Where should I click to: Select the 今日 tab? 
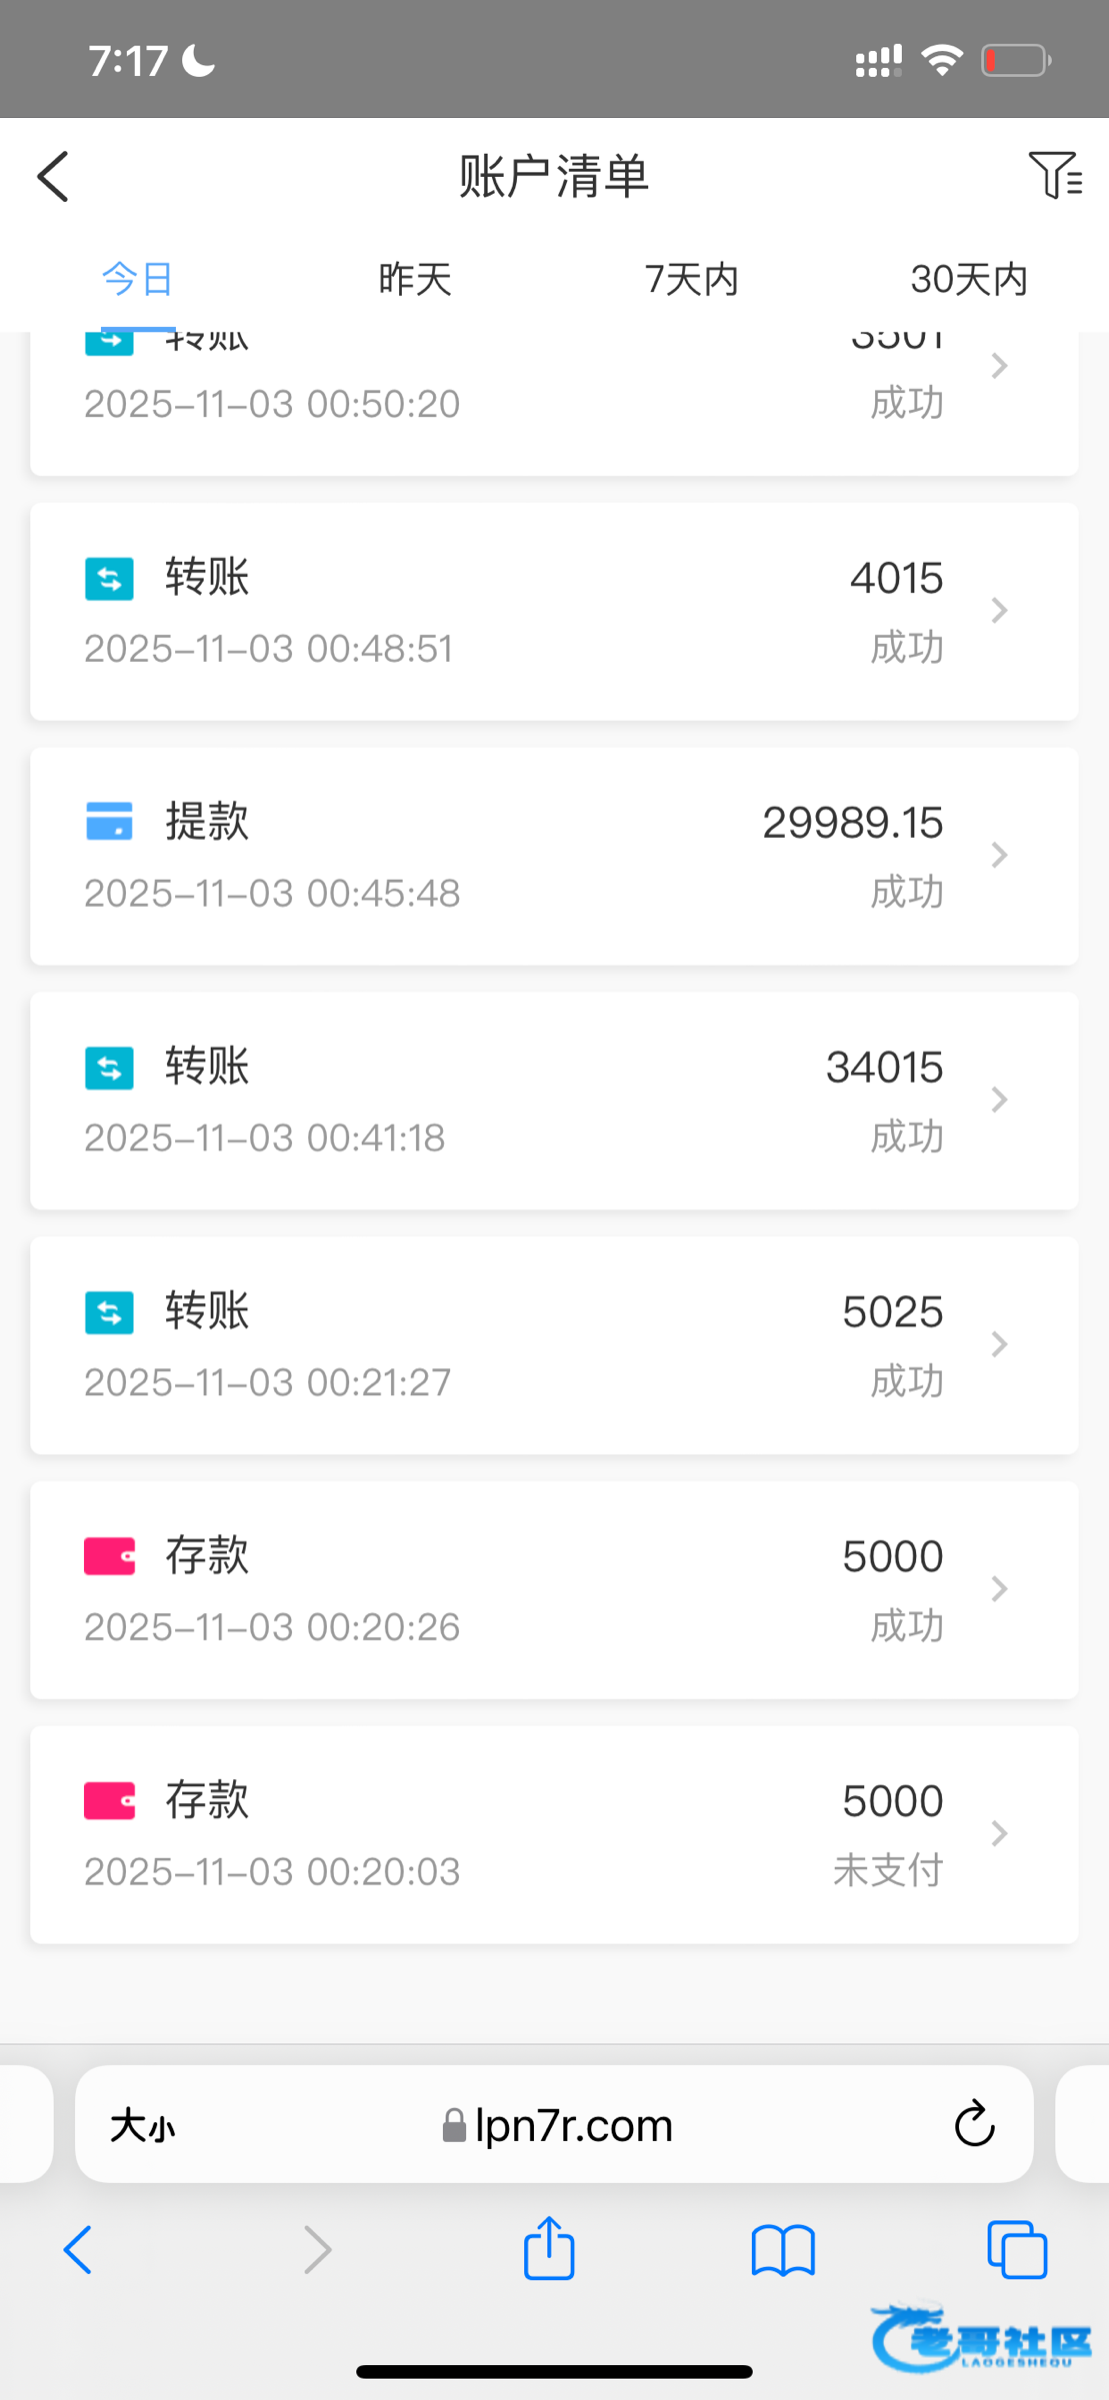pos(138,279)
